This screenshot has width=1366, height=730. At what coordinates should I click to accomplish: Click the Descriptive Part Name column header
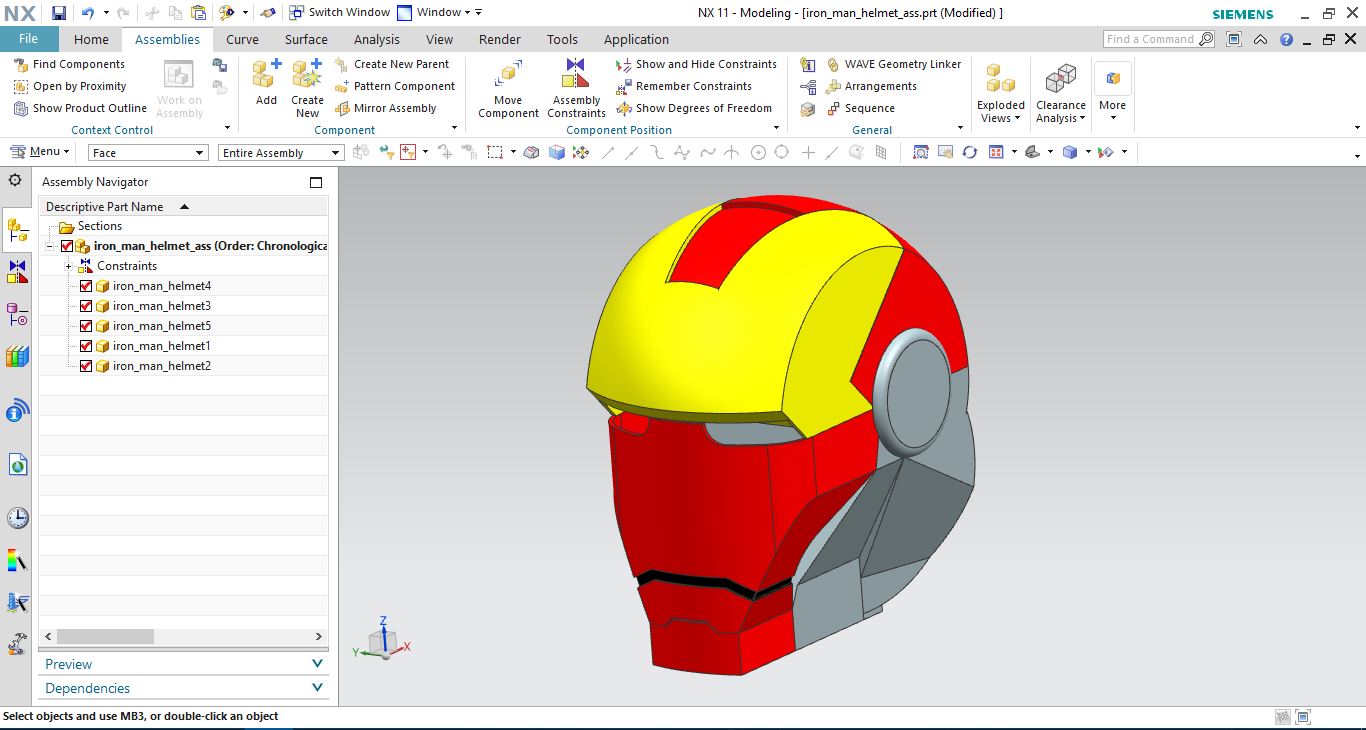pos(183,207)
